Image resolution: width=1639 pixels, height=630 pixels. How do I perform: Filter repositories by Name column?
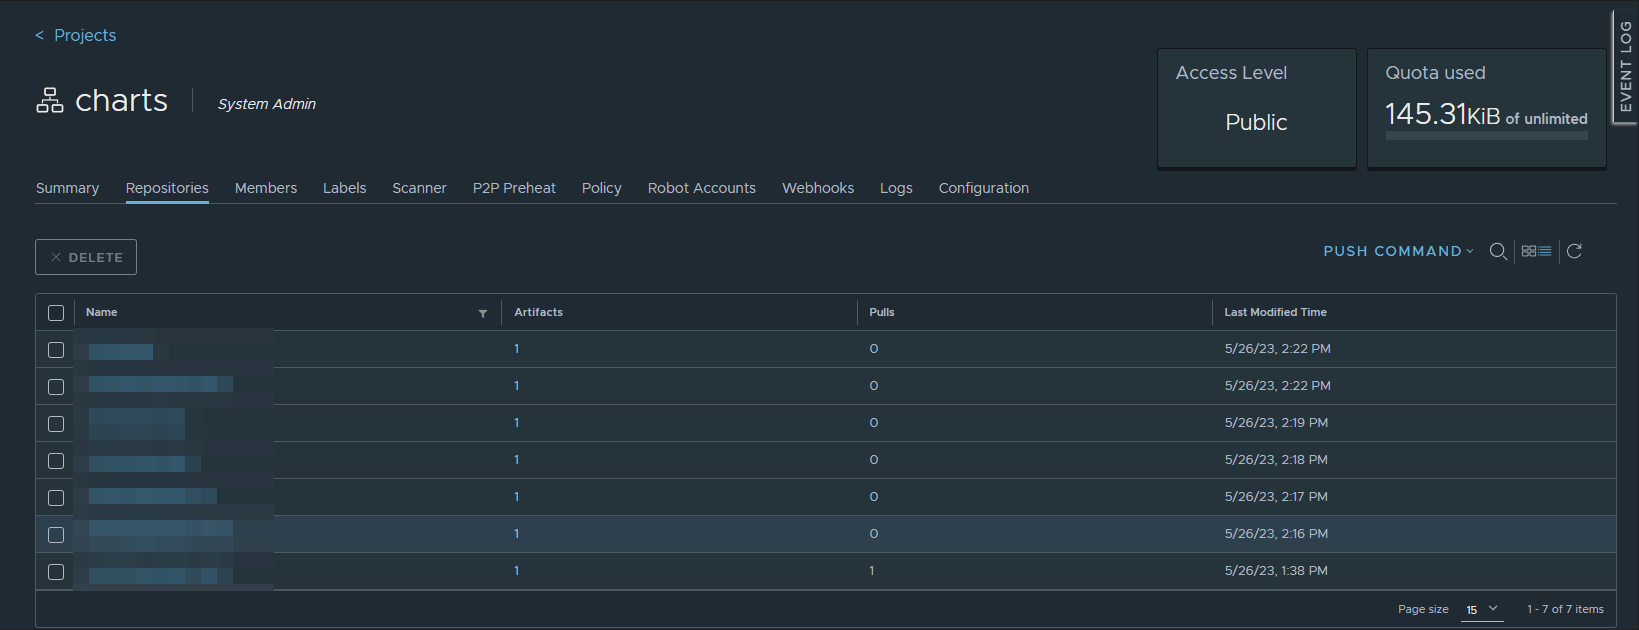(x=483, y=313)
